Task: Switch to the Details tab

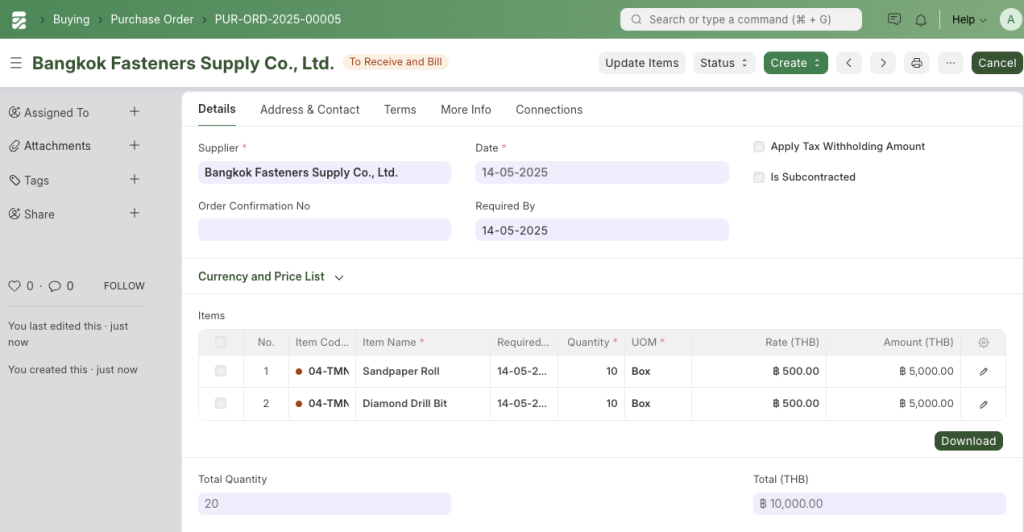Action: pos(217,109)
